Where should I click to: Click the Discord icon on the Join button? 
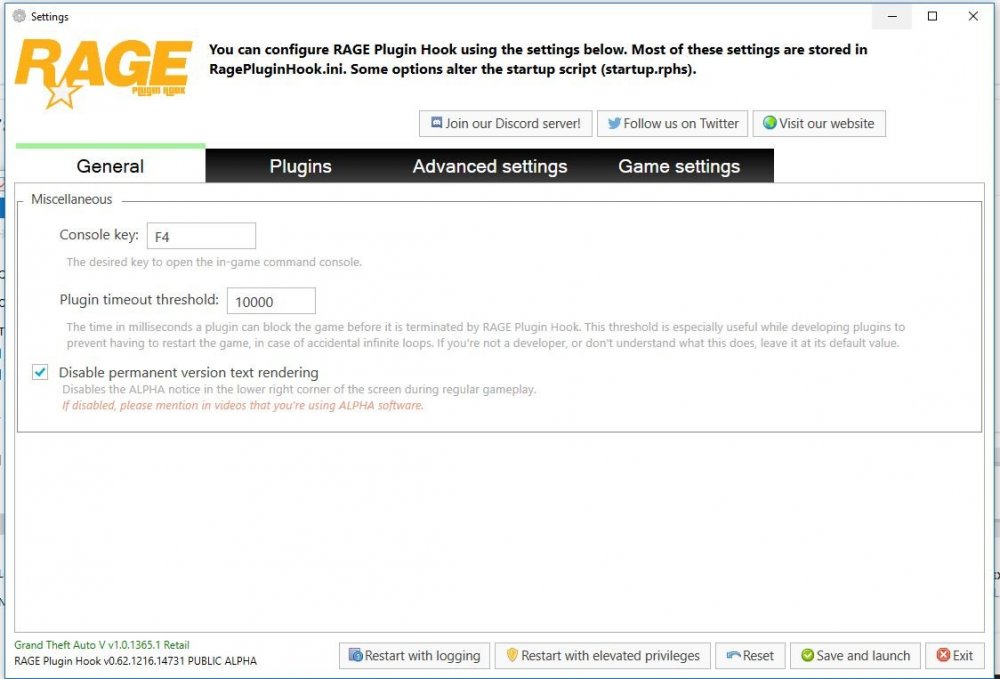437,122
